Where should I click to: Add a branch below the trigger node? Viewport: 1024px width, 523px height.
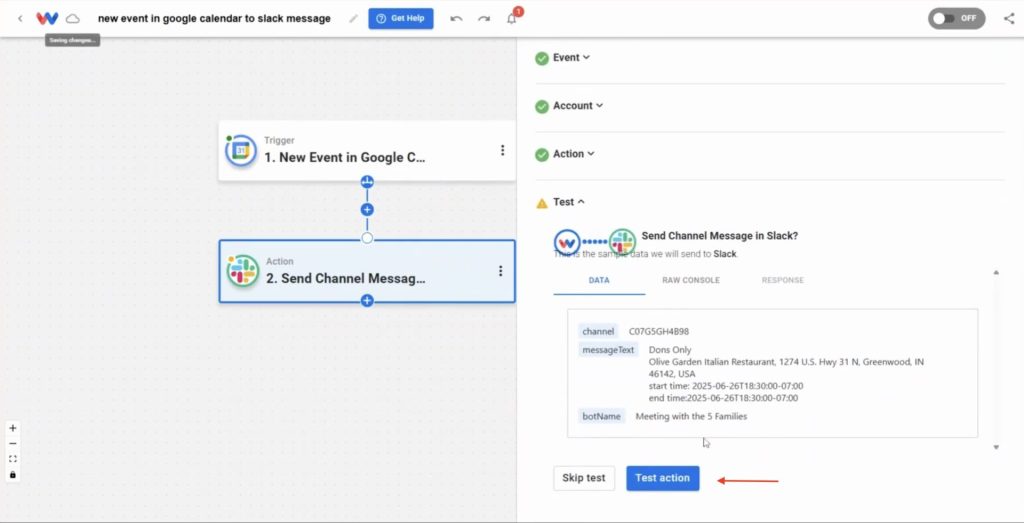click(x=367, y=182)
